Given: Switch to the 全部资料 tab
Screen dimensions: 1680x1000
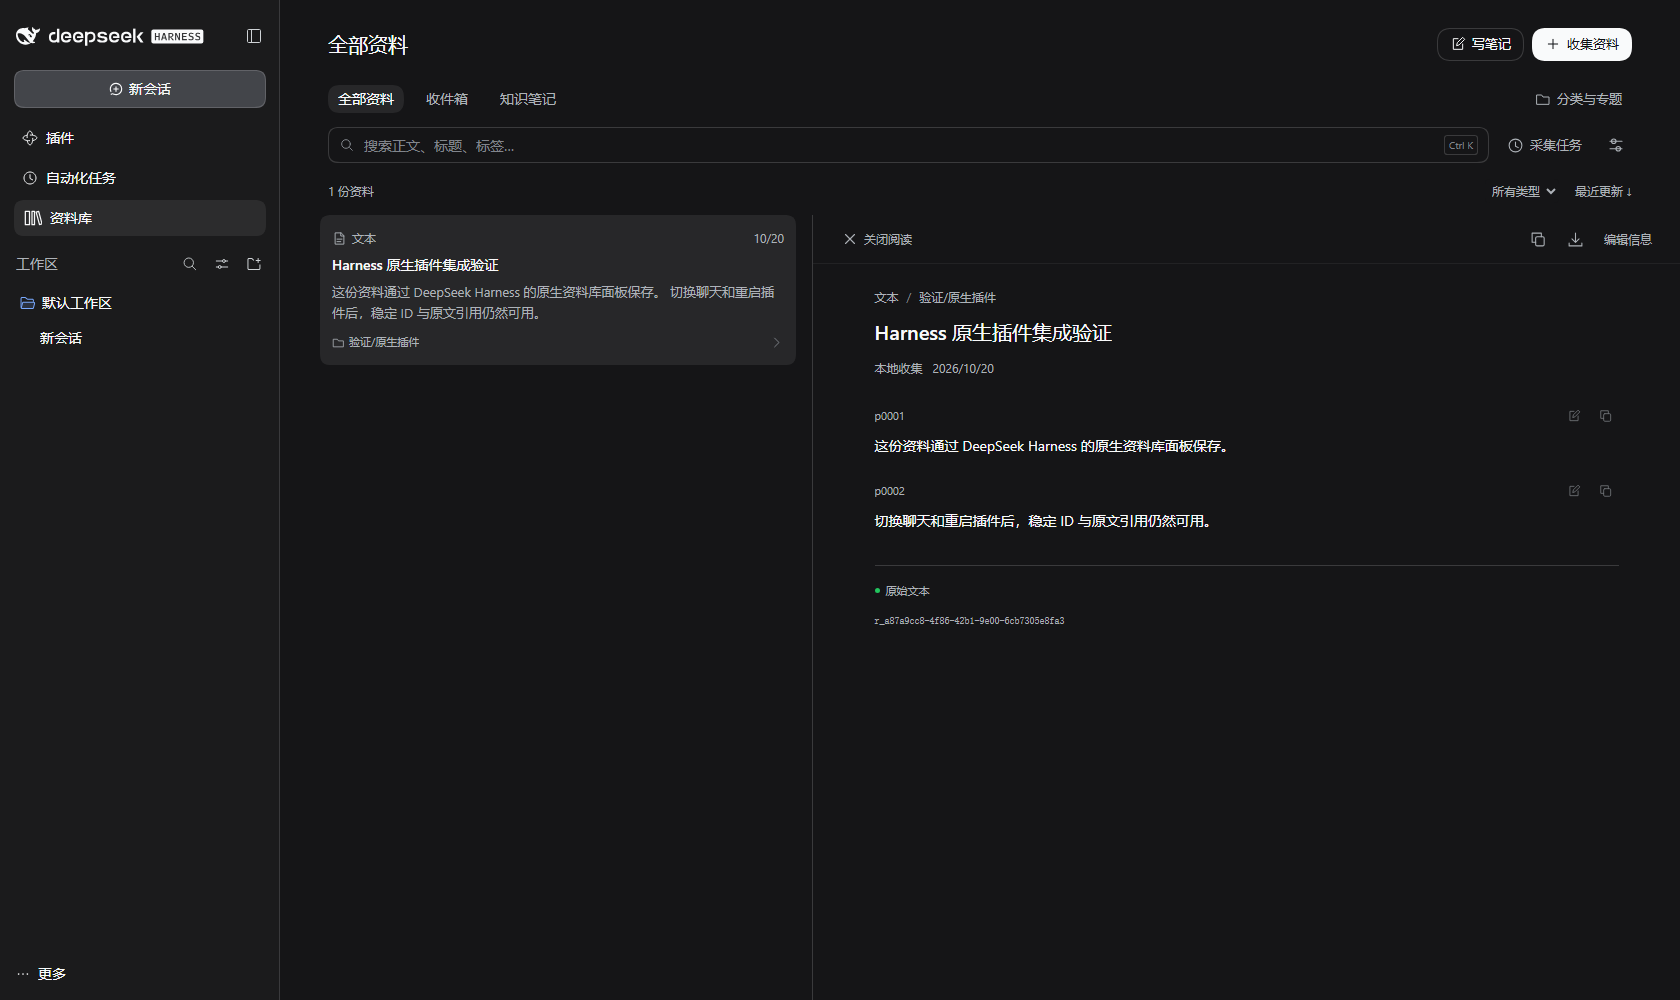Looking at the screenshot, I should click(366, 99).
